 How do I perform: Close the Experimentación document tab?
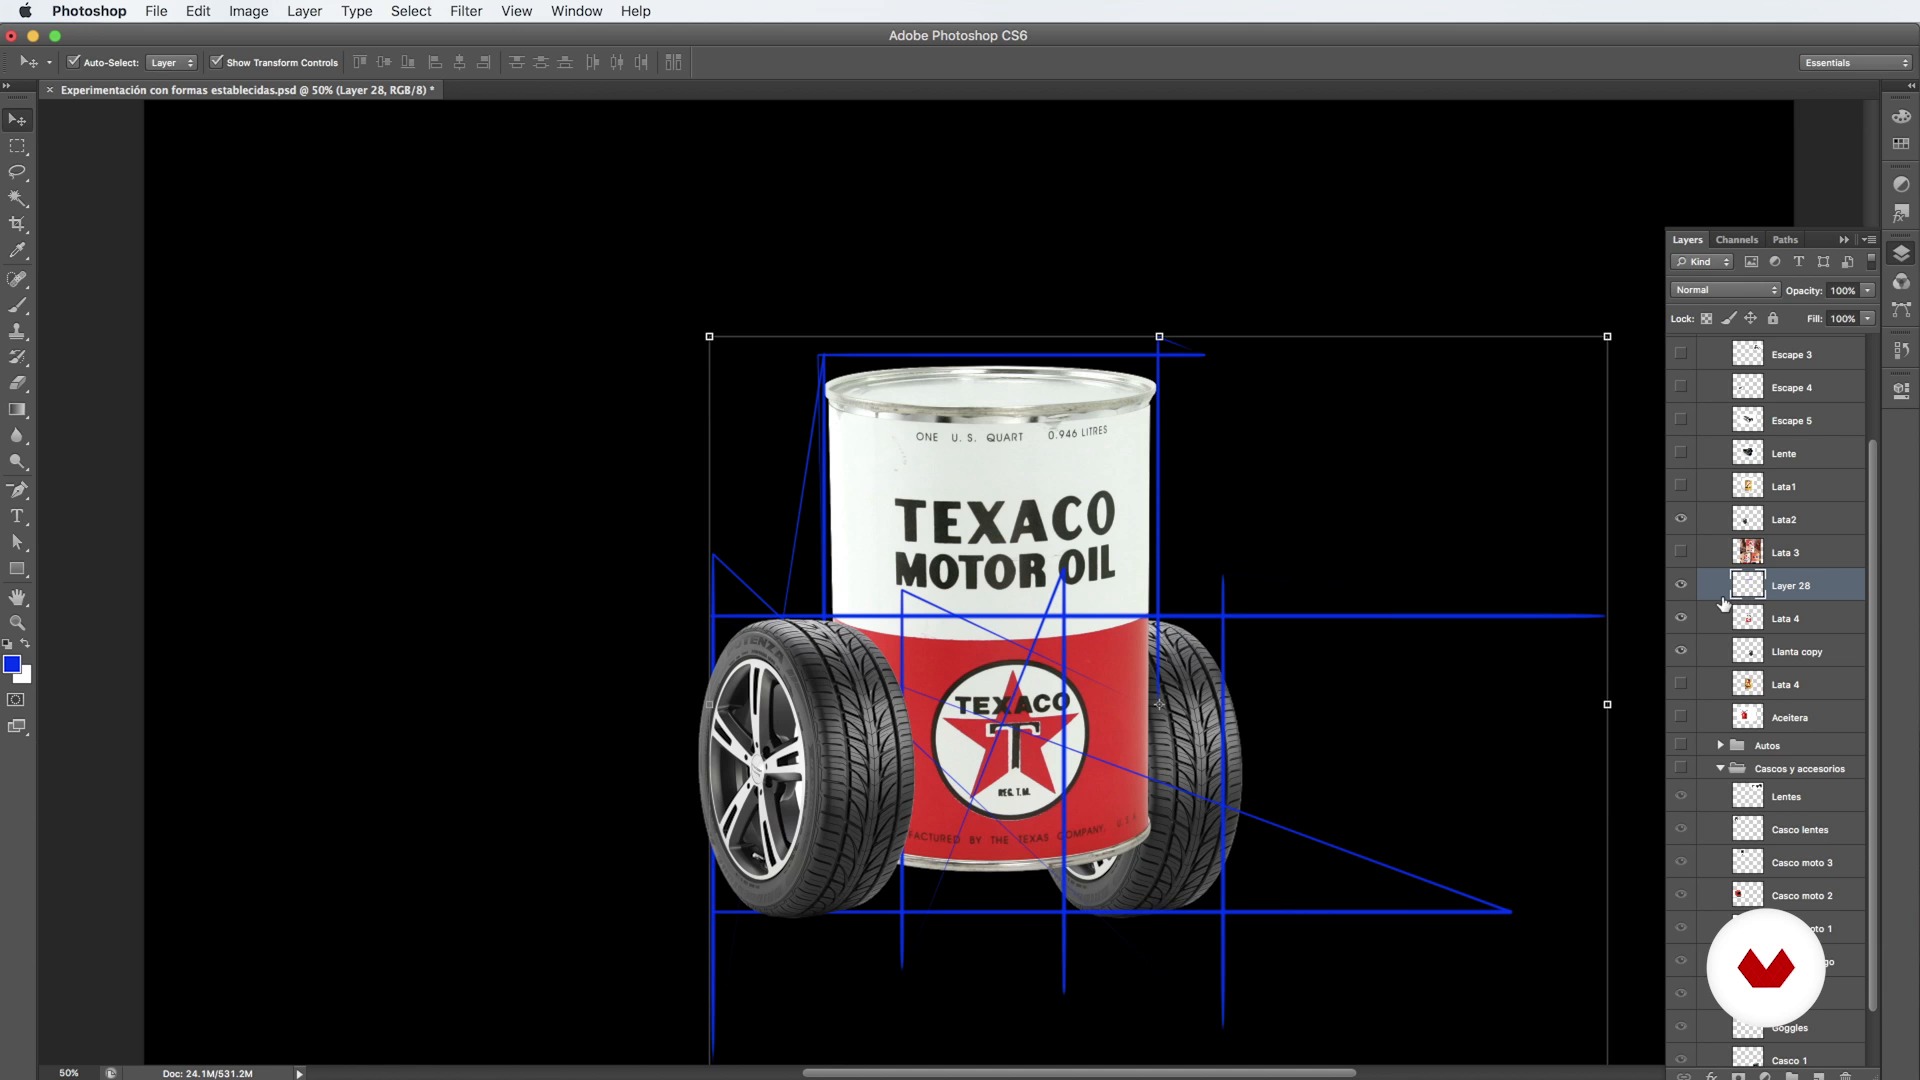click(49, 90)
